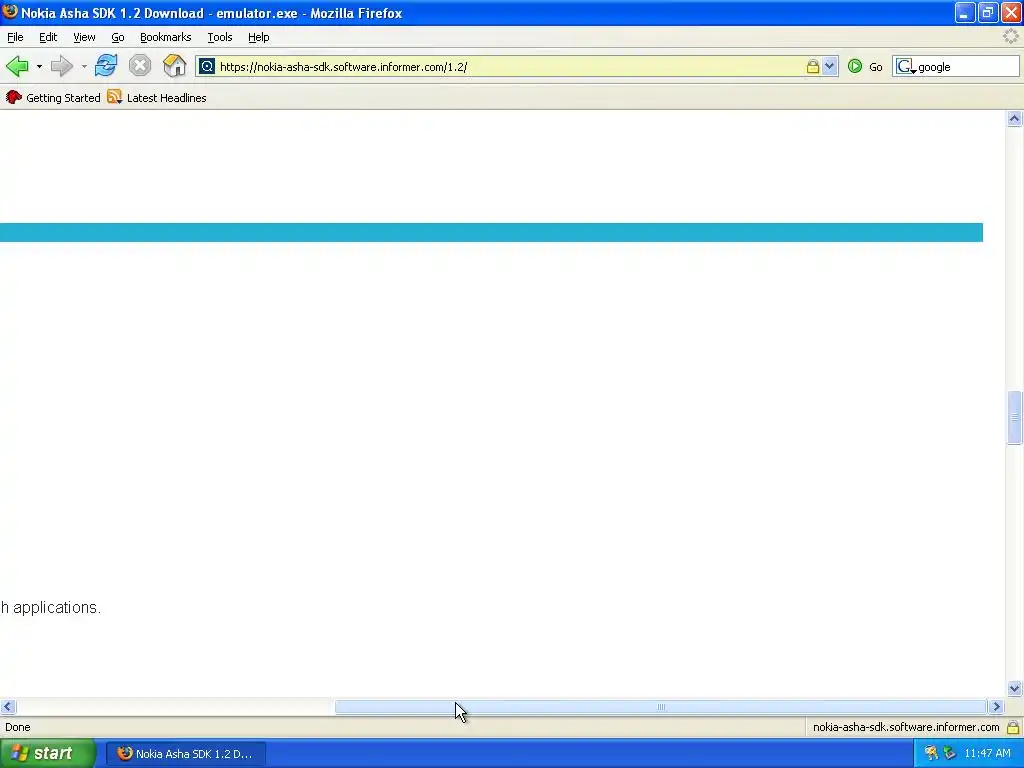The height and width of the screenshot is (768, 1024).
Task: Open the Windows start menu
Action: click(x=48, y=753)
